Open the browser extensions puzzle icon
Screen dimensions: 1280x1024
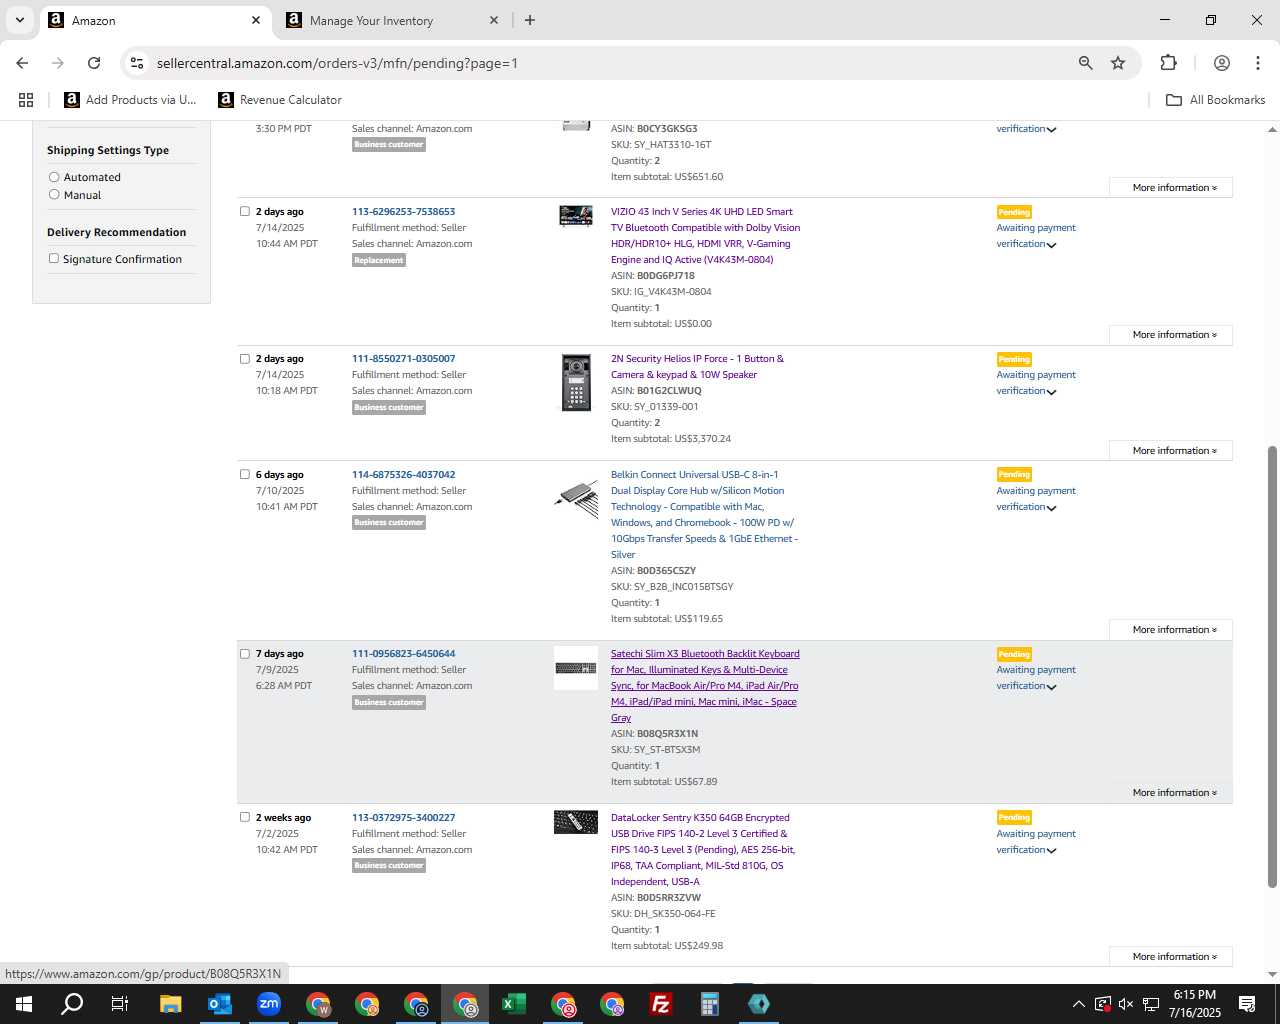(1168, 63)
